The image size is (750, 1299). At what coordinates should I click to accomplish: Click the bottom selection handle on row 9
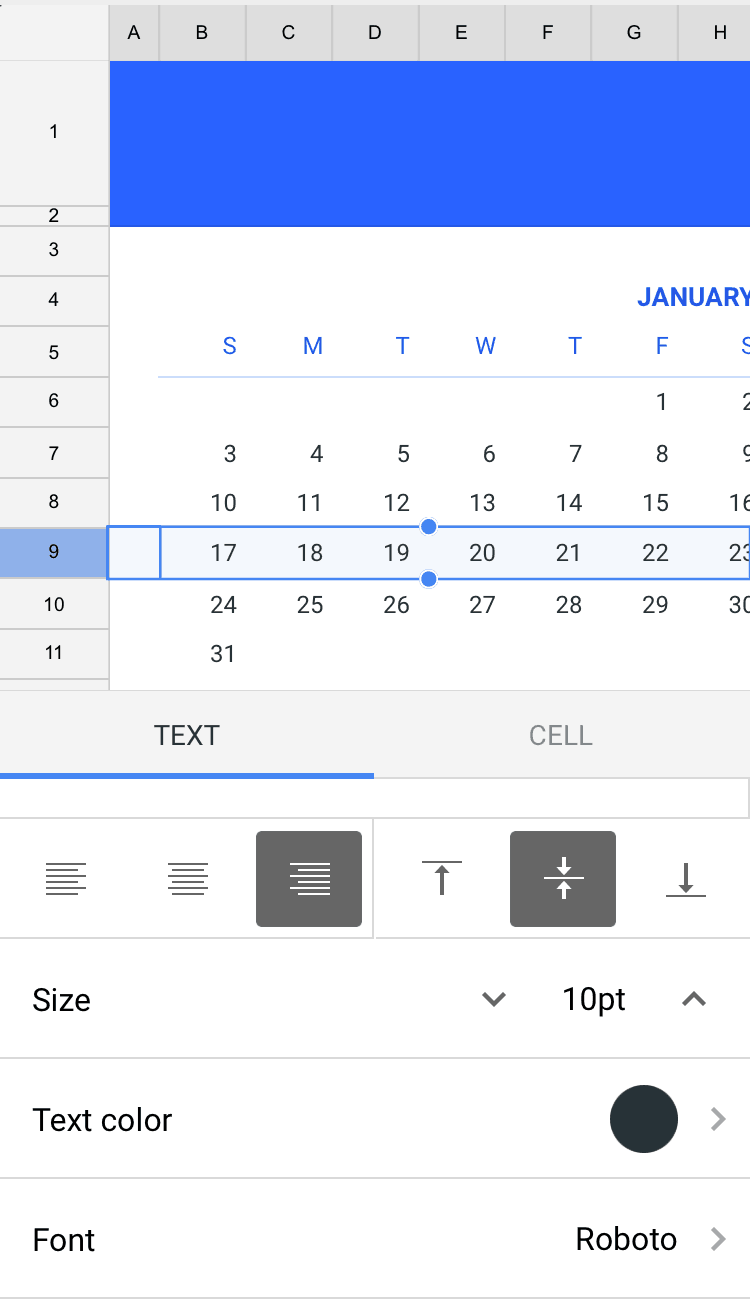click(x=429, y=579)
